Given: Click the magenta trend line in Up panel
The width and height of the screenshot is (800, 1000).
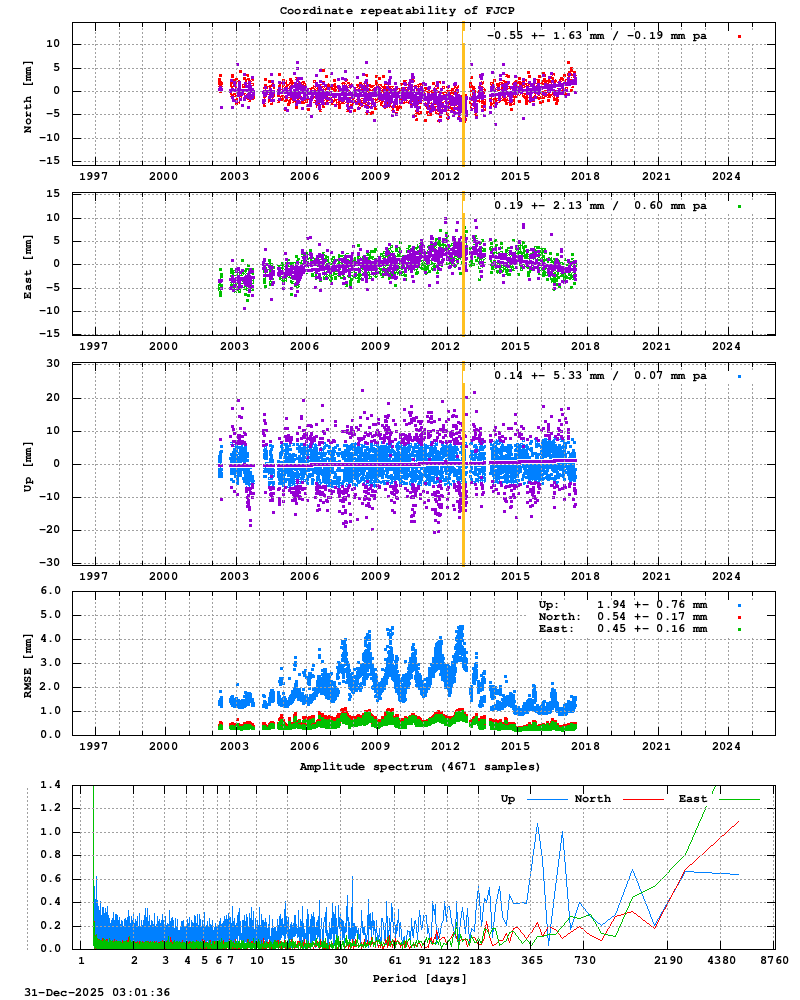Looking at the screenshot, I should [x=350, y=463].
